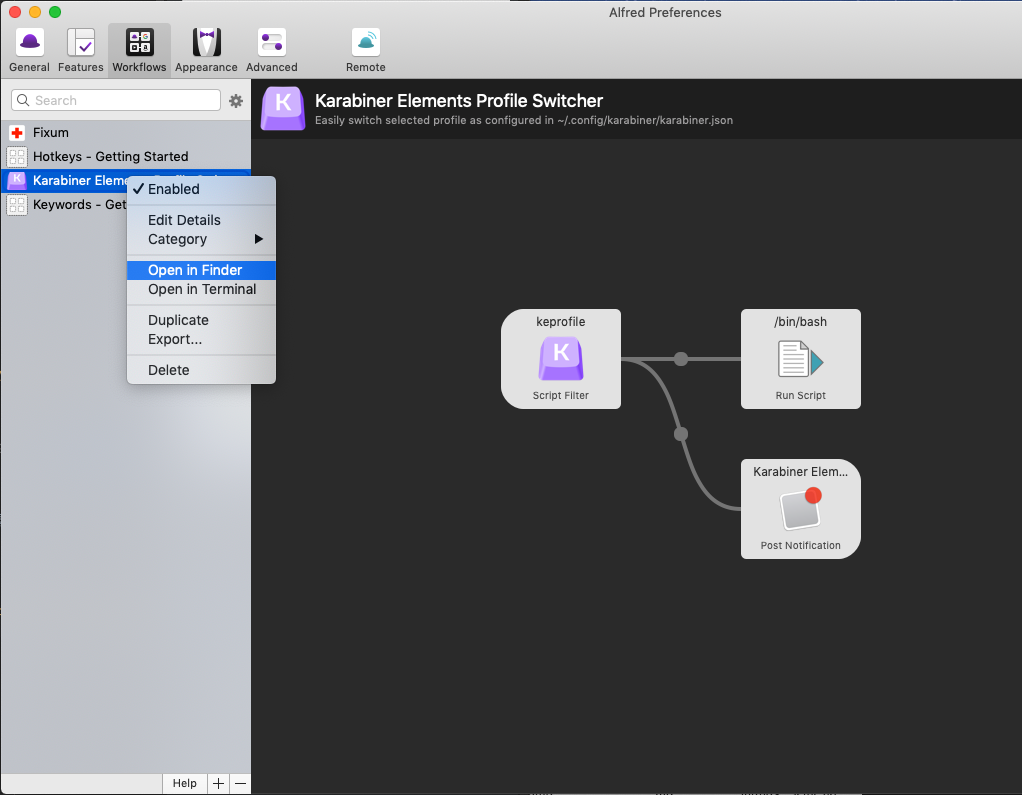1022x795 pixels.
Task: Choose Export... from the context menu
Action: 201,340
